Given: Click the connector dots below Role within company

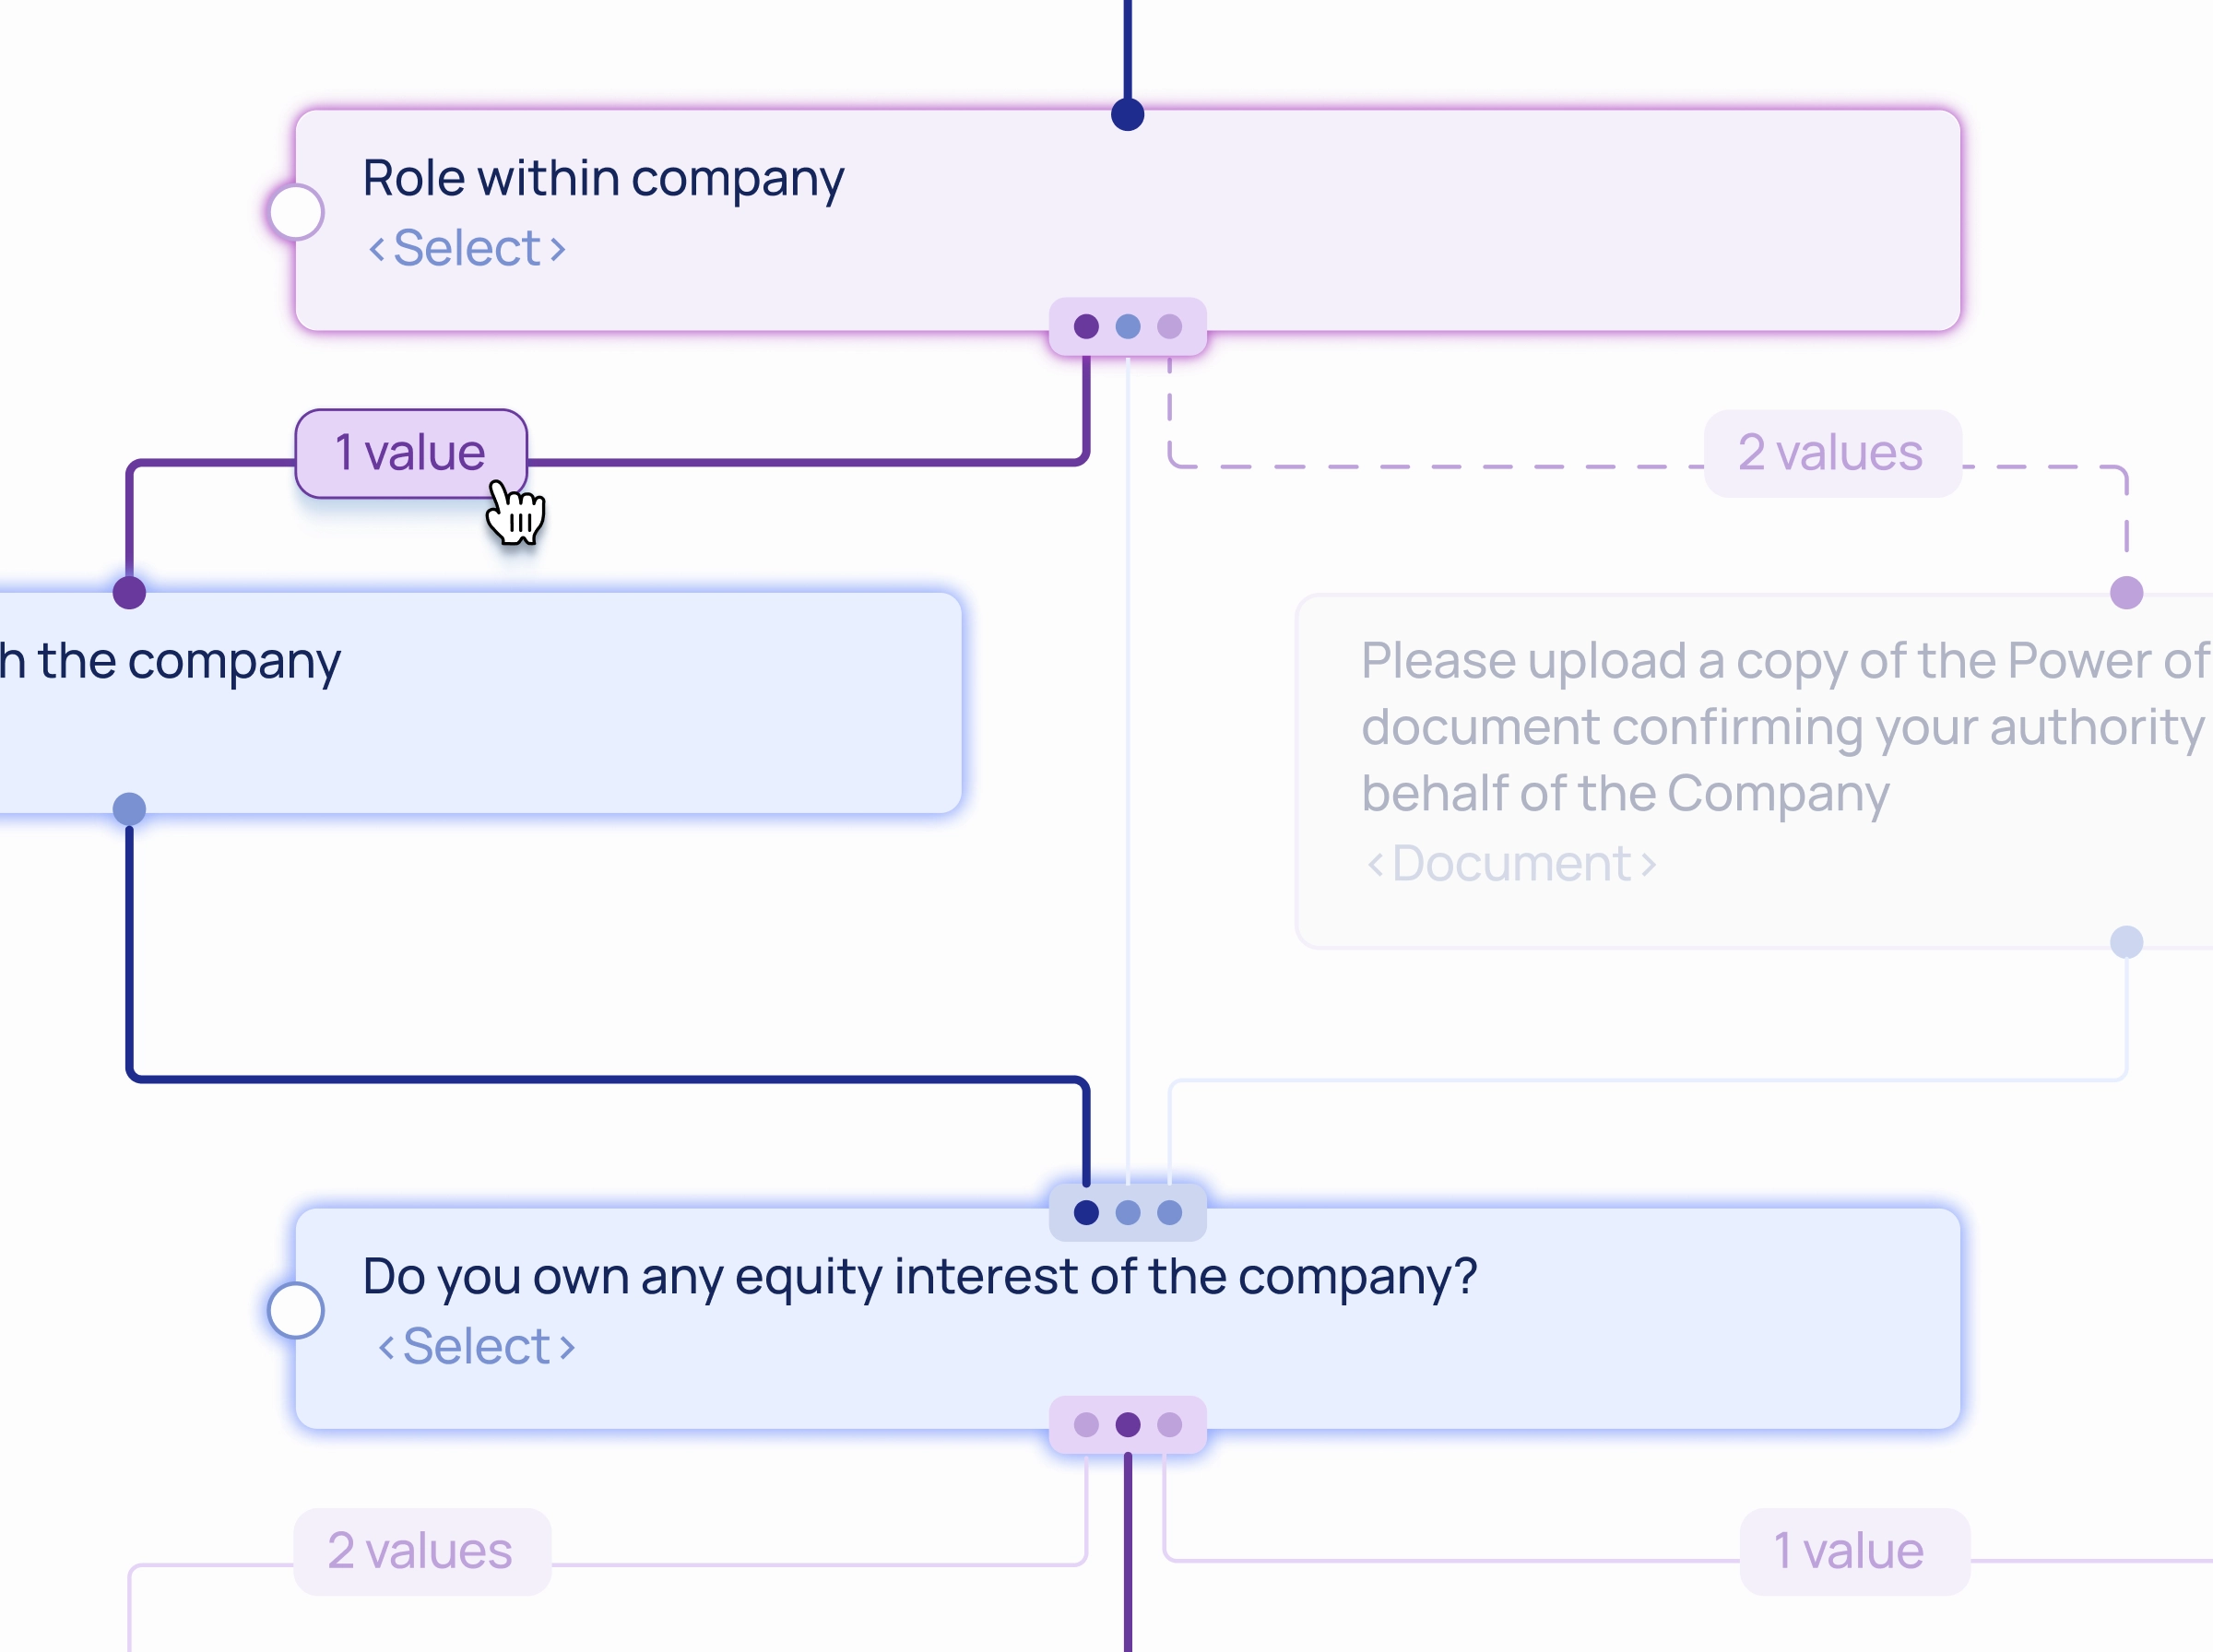Looking at the screenshot, I should pos(1127,325).
